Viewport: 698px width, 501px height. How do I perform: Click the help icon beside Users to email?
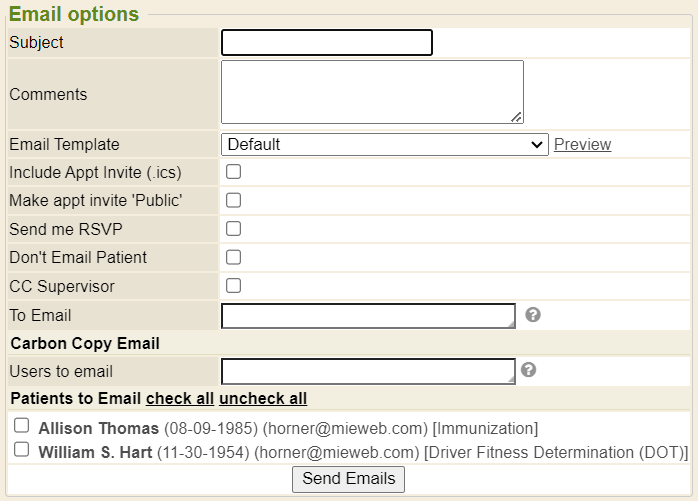click(x=529, y=370)
